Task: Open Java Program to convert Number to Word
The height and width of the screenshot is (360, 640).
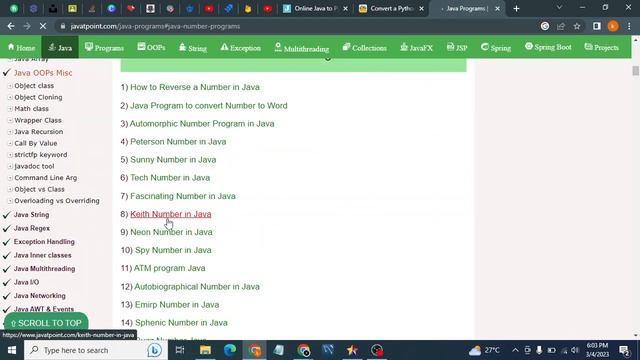Action: [209, 105]
